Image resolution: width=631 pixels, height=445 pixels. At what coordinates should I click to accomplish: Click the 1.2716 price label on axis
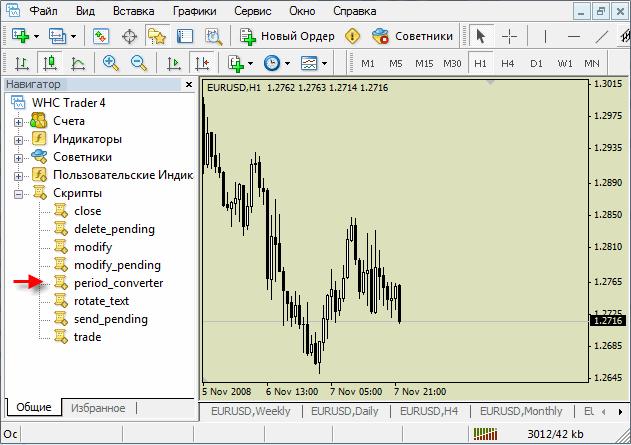click(x=607, y=321)
